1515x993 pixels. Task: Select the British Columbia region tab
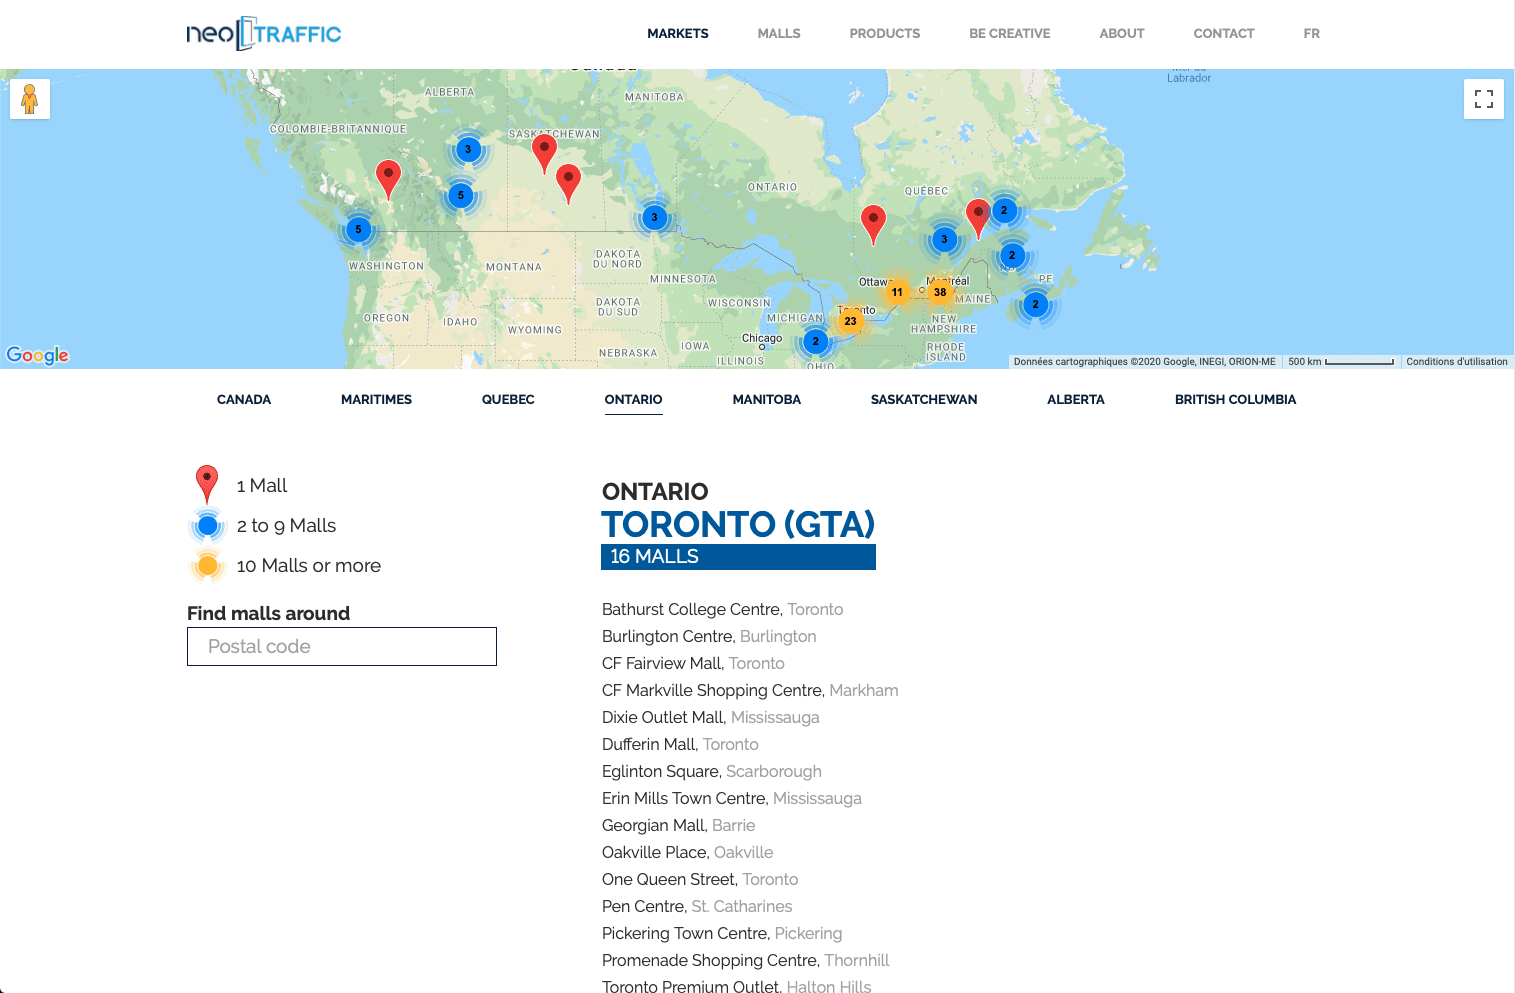[x=1235, y=400]
